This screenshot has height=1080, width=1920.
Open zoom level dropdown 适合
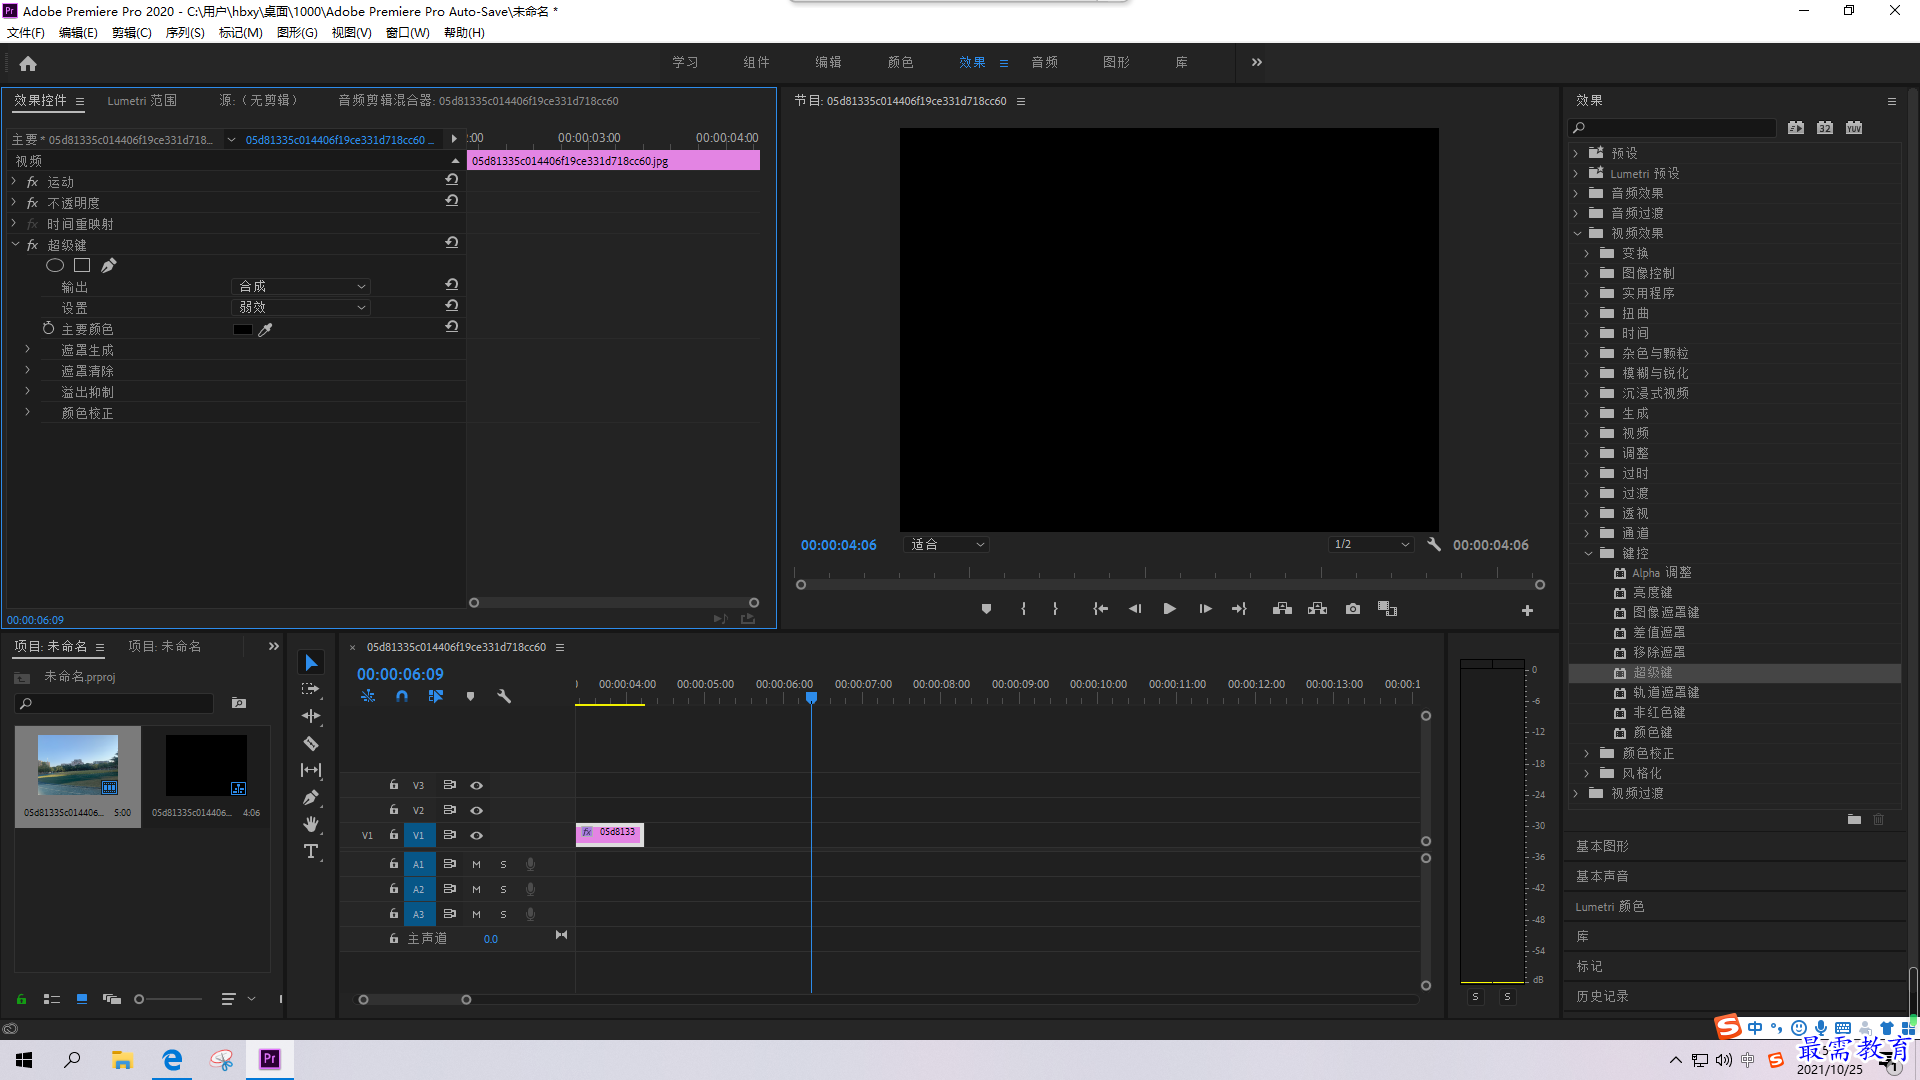click(946, 544)
